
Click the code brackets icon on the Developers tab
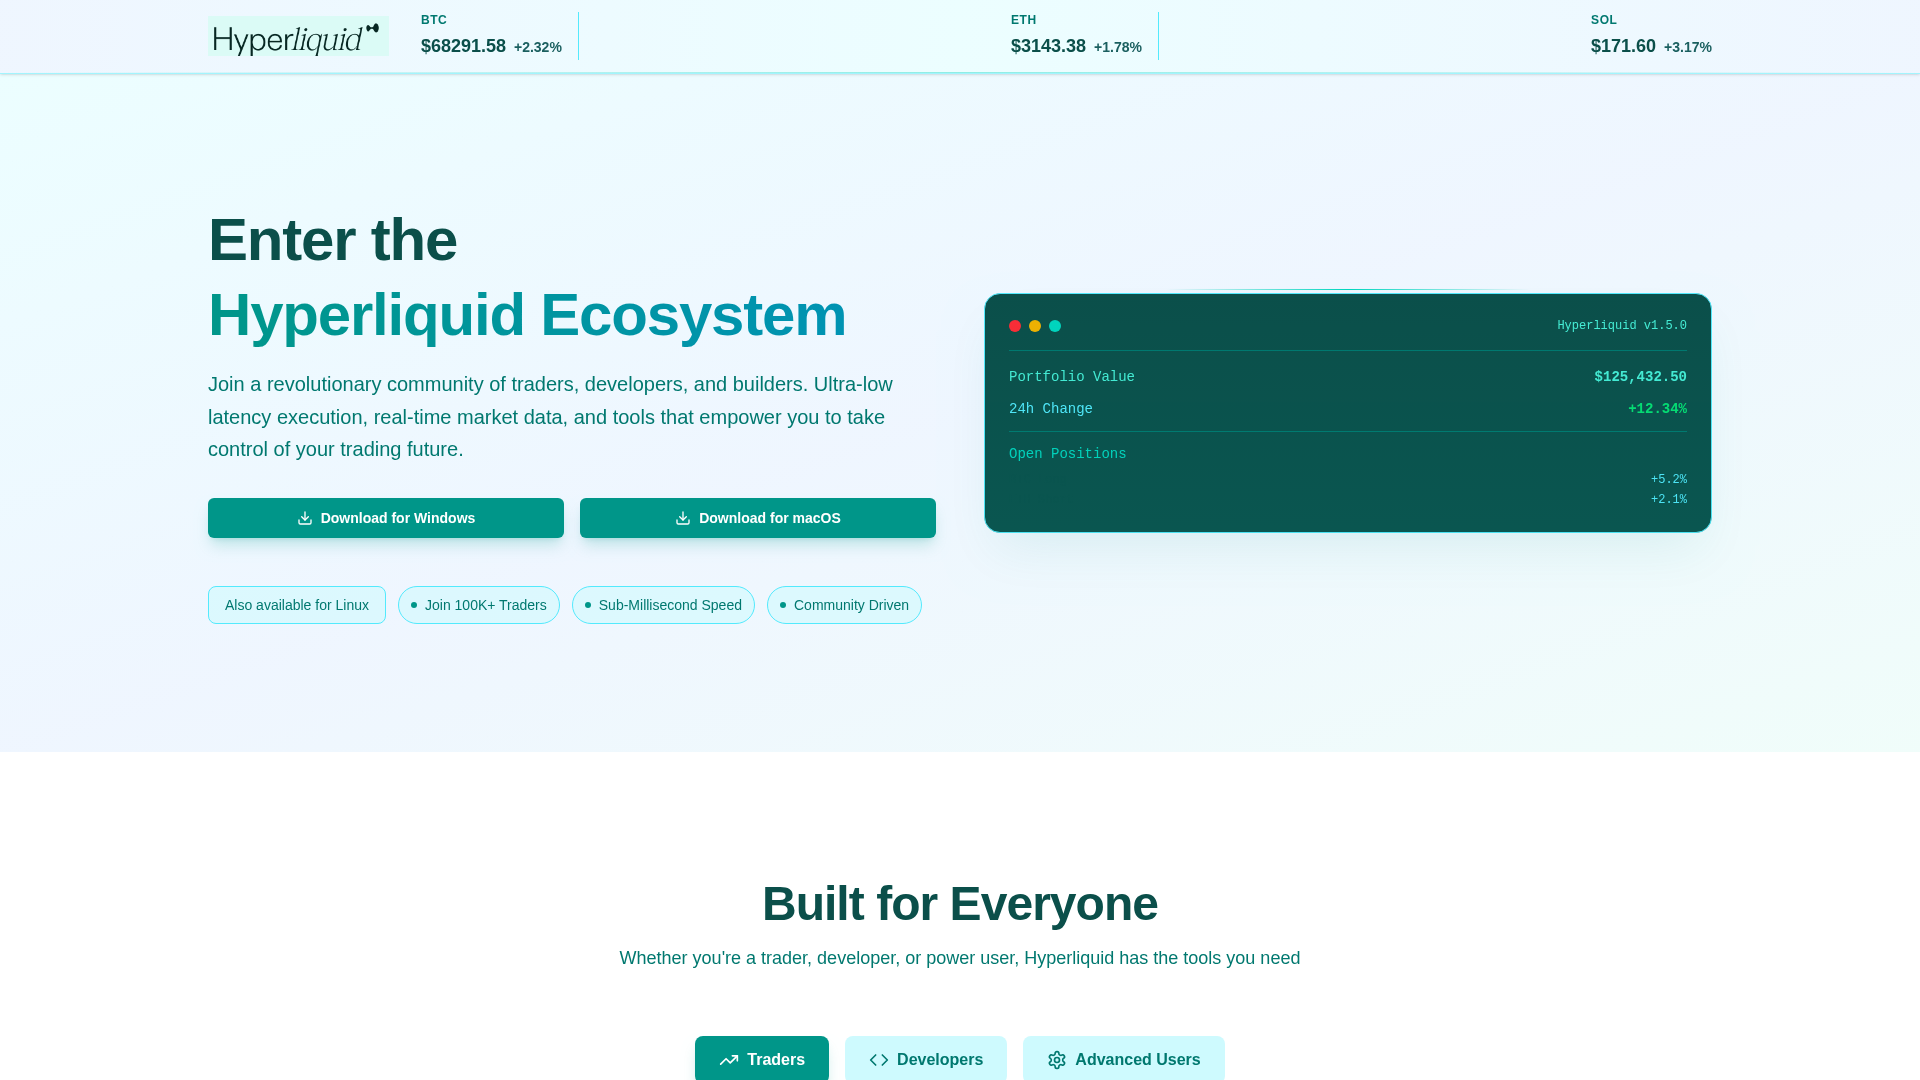pos(879,1060)
